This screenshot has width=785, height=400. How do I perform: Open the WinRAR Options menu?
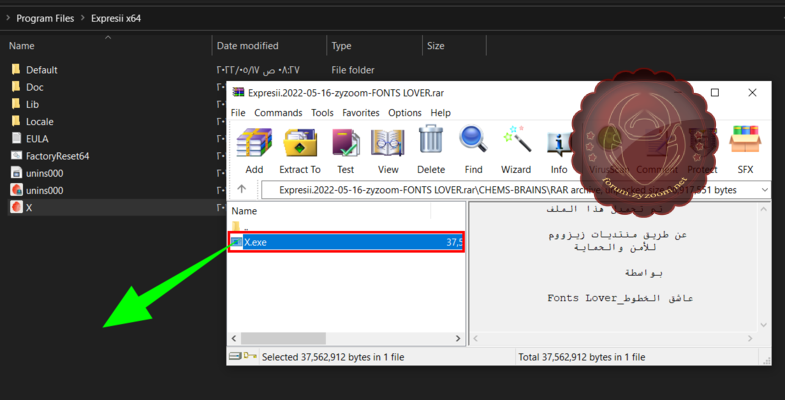pos(405,113)
